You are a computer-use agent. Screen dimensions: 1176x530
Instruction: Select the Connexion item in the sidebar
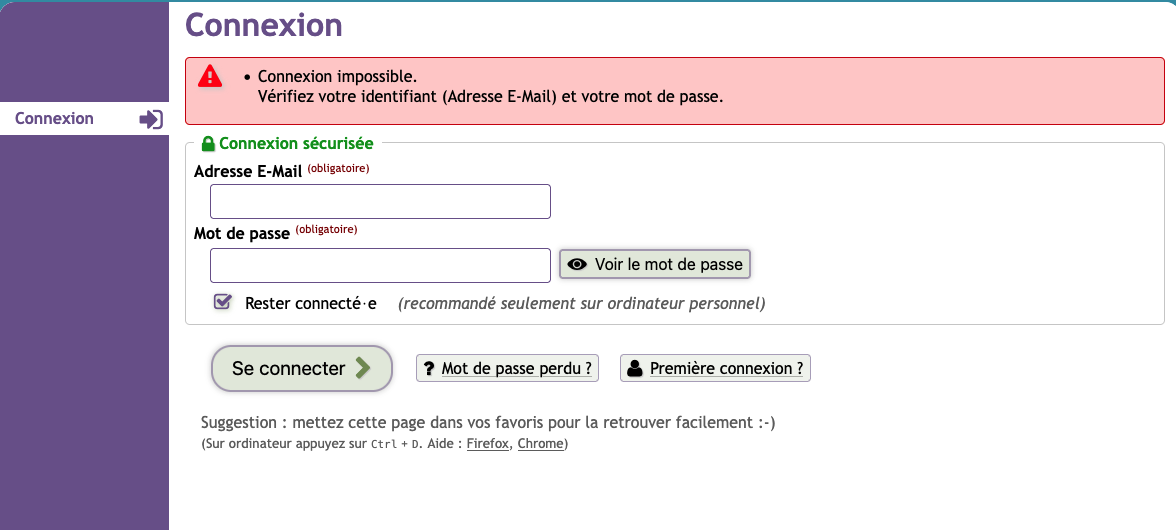55,119
